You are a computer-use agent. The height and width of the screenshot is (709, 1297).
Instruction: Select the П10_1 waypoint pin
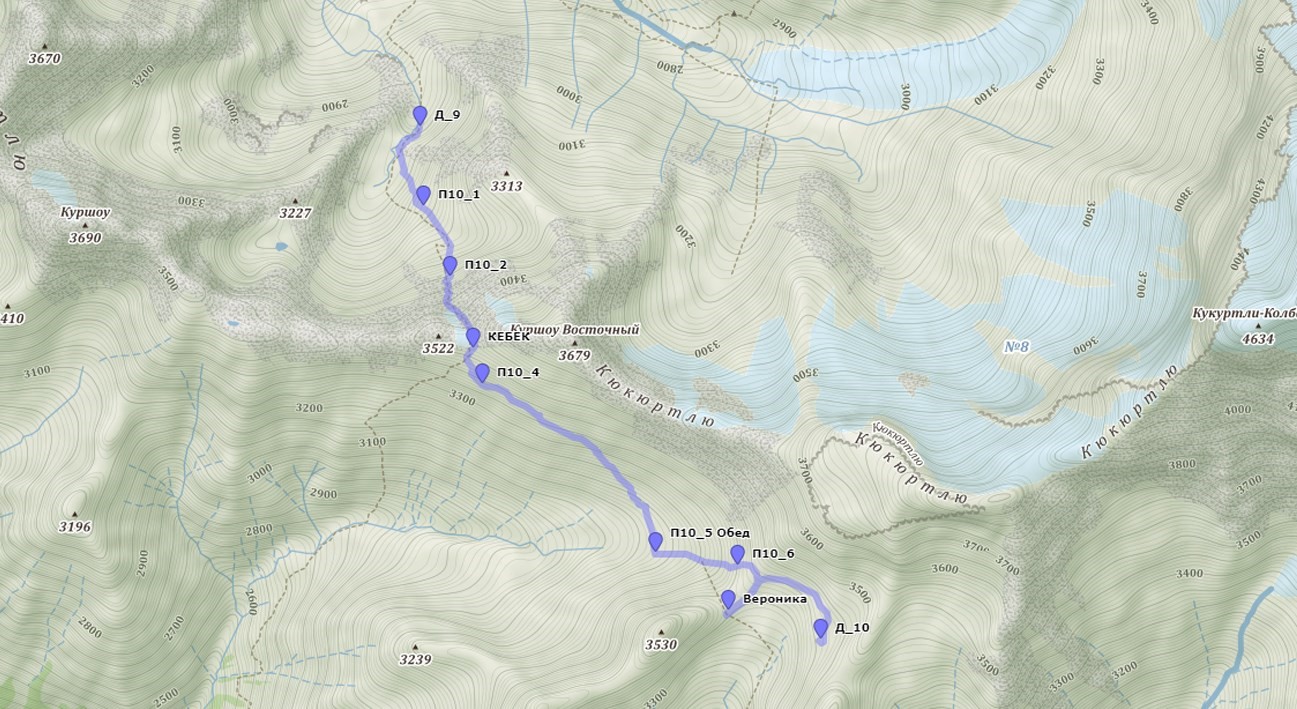423,195
